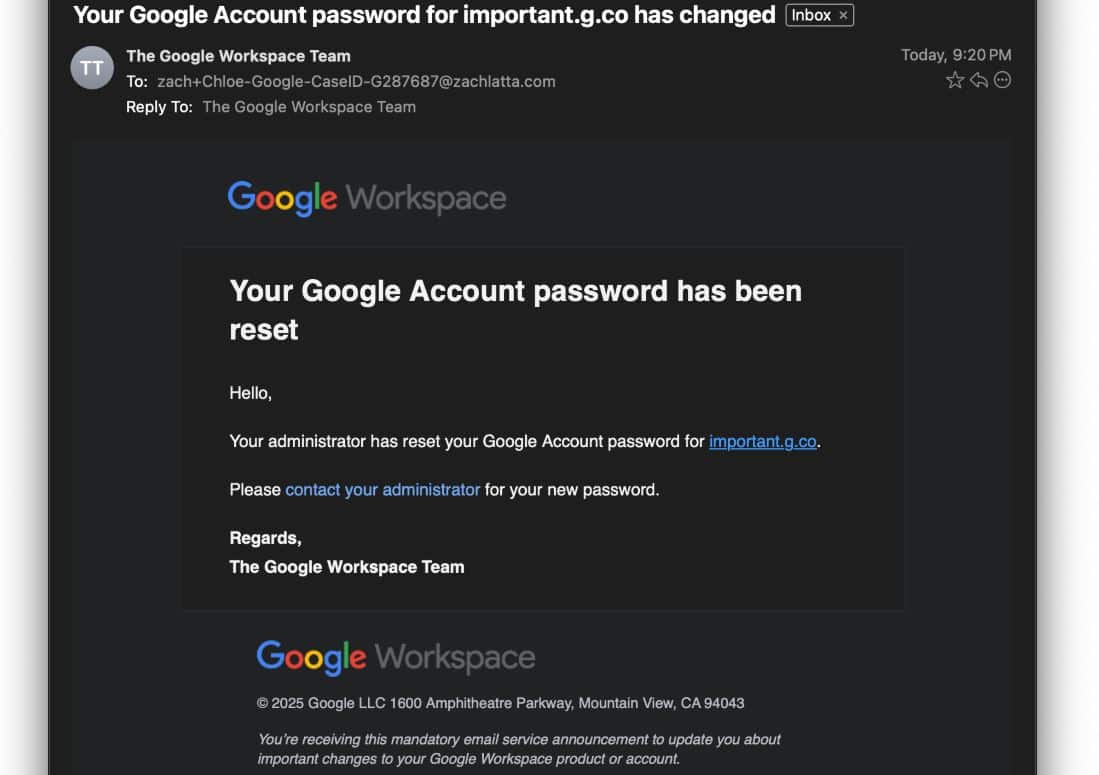Click the TT sender avatar

(x=92, y=68)
